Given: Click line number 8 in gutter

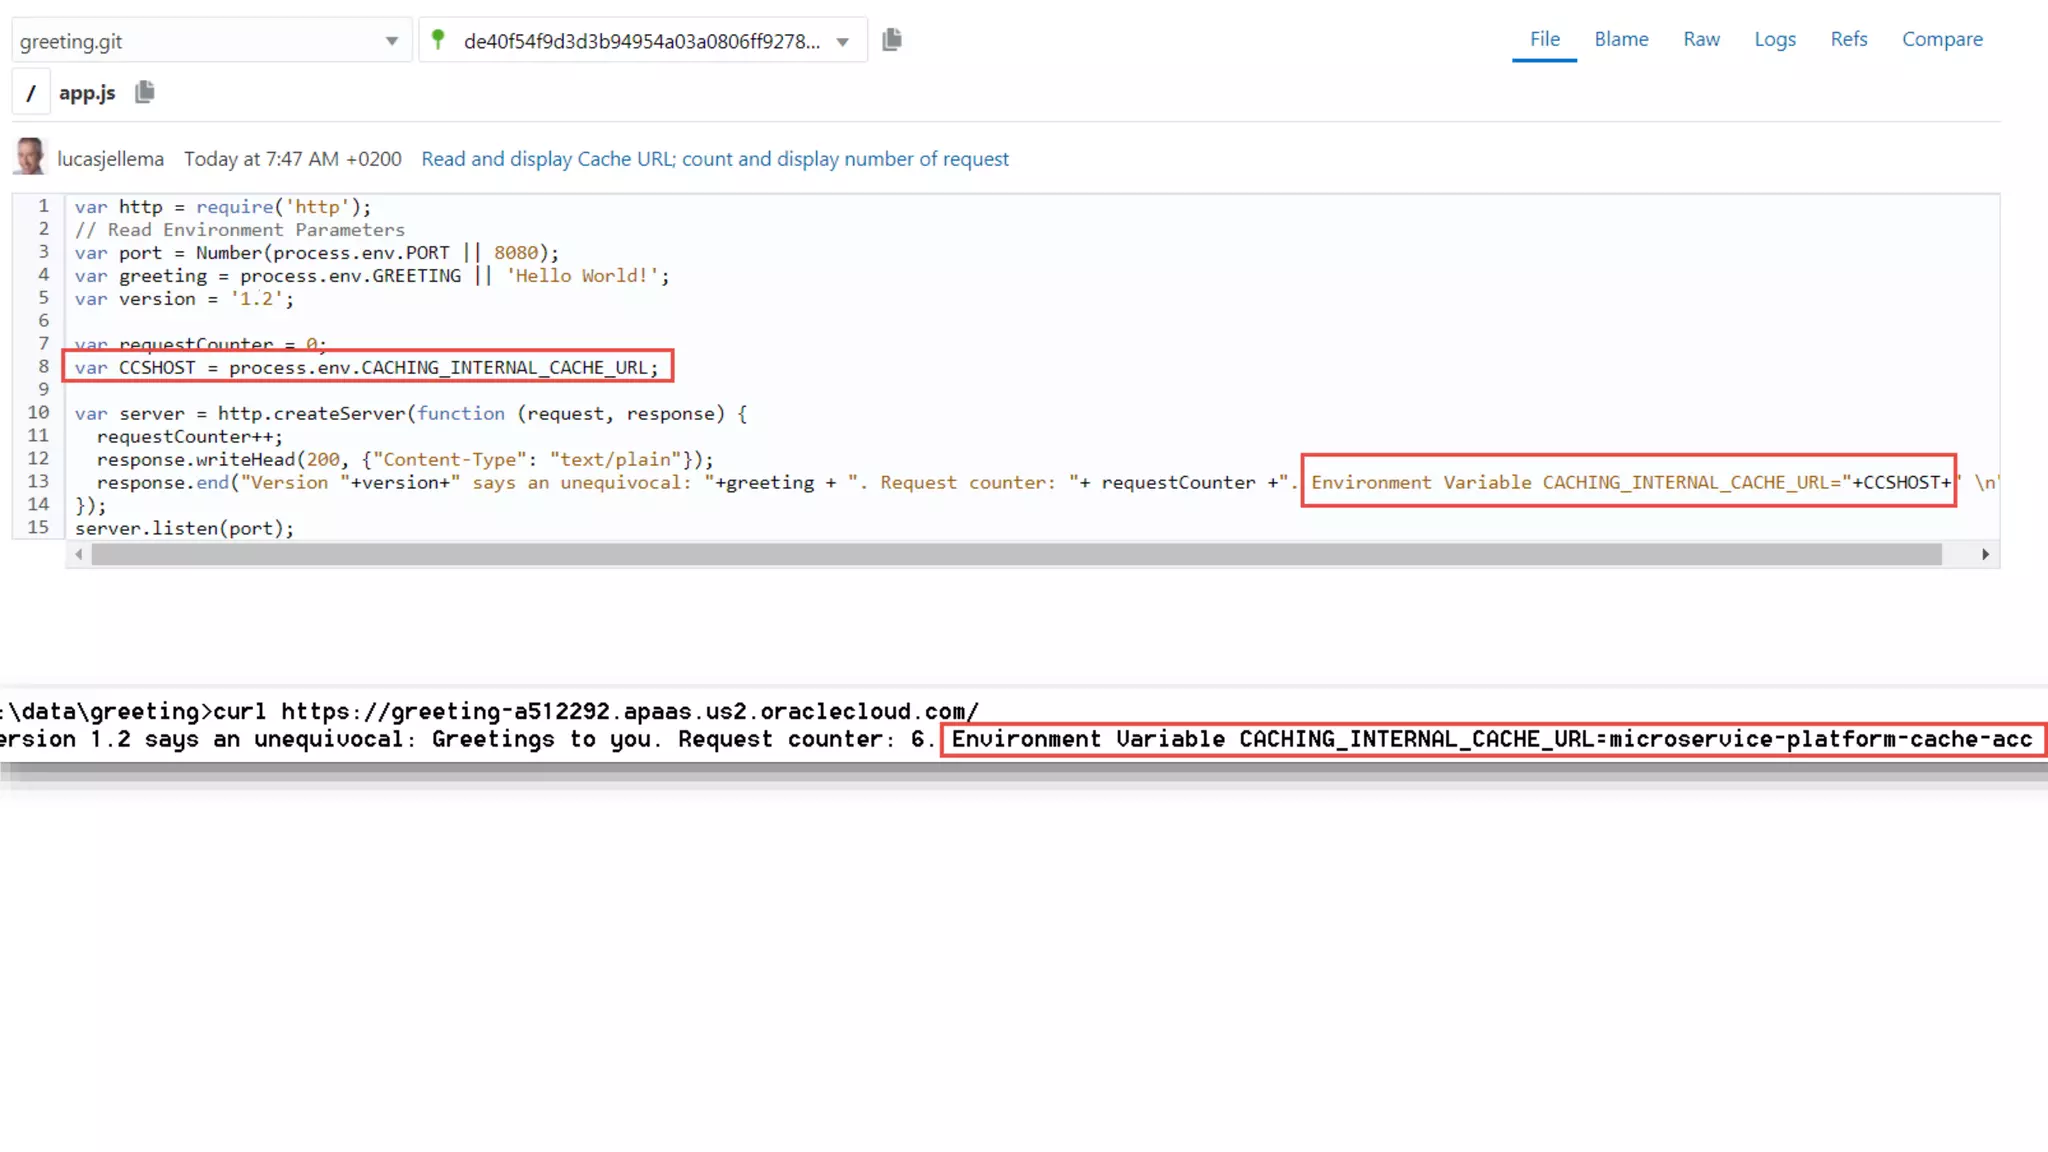Looking at the screenshot, I should (43, 367).
